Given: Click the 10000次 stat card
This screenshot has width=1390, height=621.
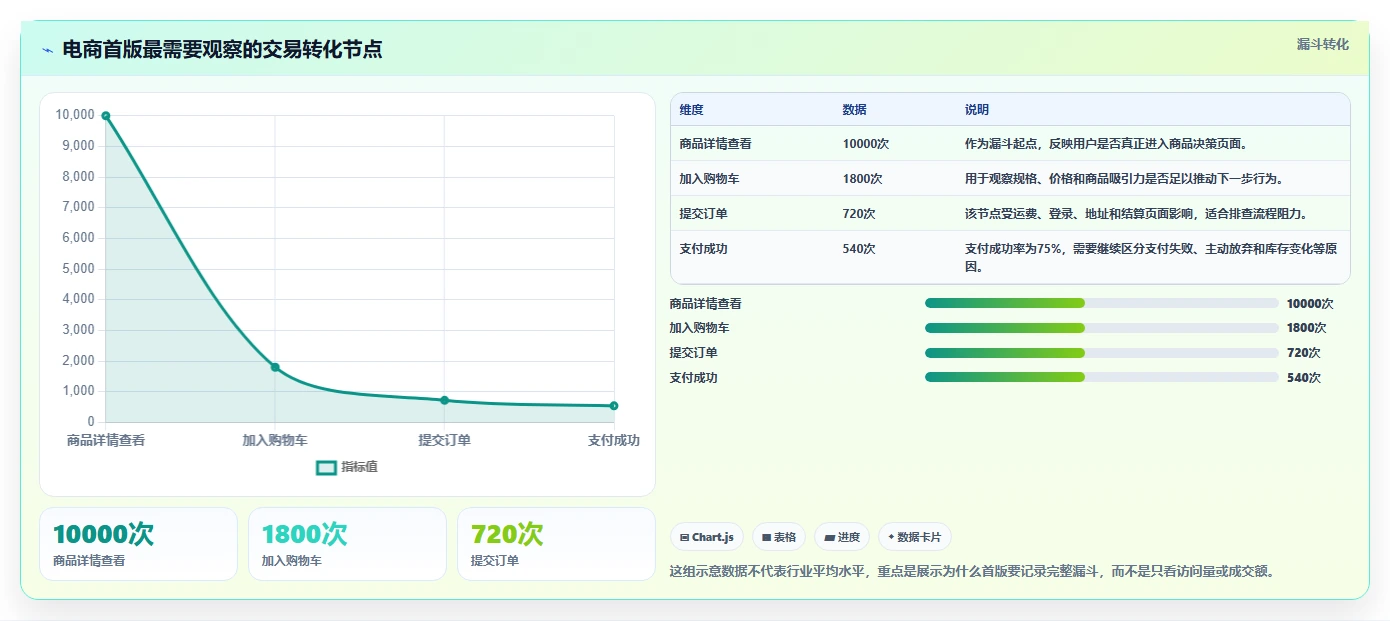Looking at the screenshot, I should click(x=138, y=544).
